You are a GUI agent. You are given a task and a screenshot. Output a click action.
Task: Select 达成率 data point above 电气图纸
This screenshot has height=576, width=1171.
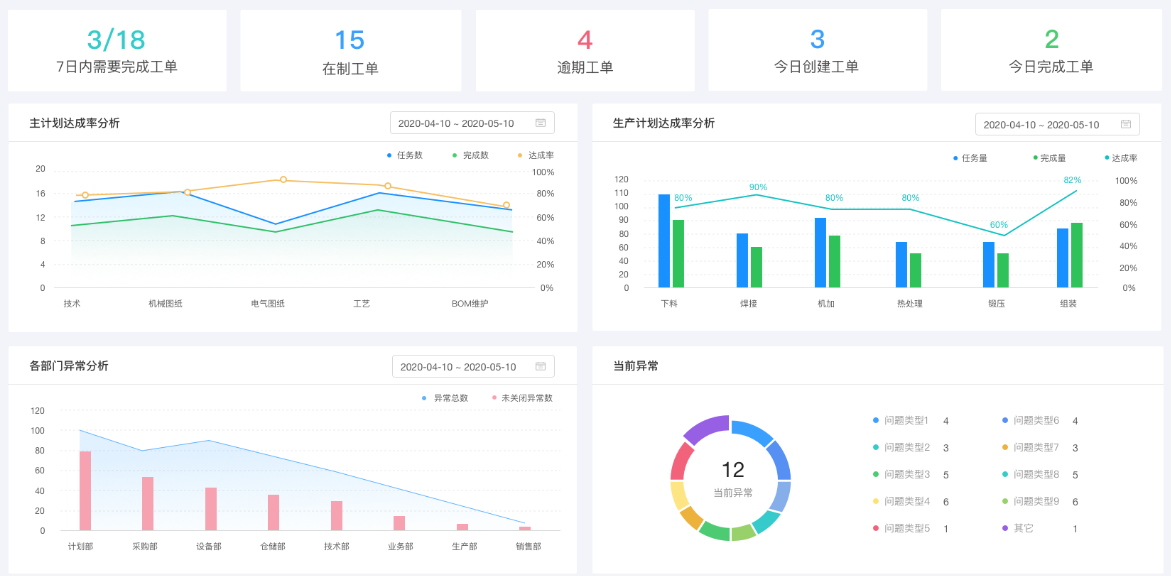point(283,180)
